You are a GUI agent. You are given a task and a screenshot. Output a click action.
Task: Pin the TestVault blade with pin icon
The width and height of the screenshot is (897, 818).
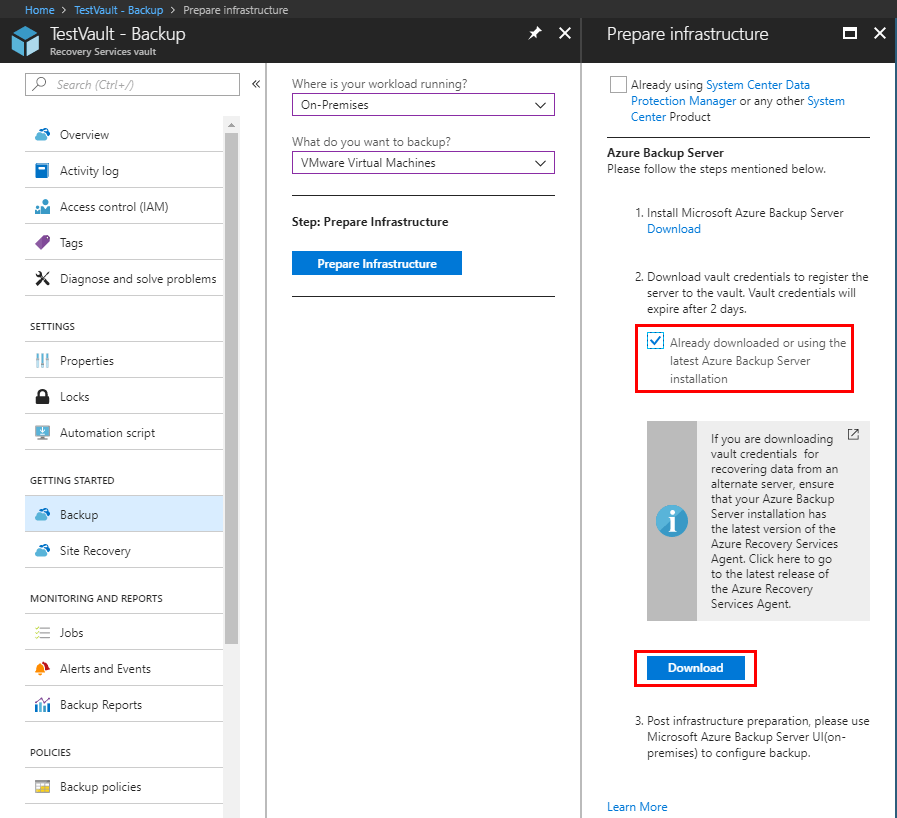(x=535, y=33)
